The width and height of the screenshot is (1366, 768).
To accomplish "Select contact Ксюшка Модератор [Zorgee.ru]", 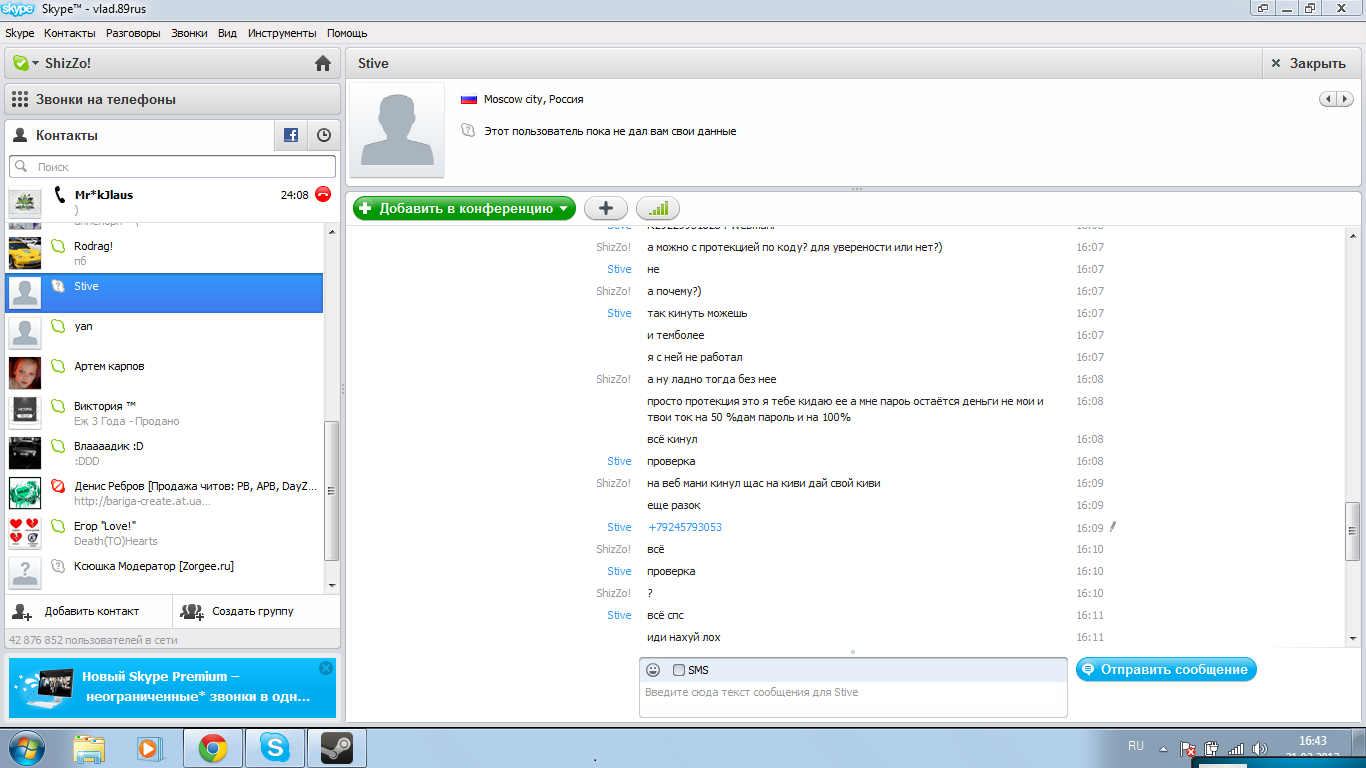I will click(164, 573).
